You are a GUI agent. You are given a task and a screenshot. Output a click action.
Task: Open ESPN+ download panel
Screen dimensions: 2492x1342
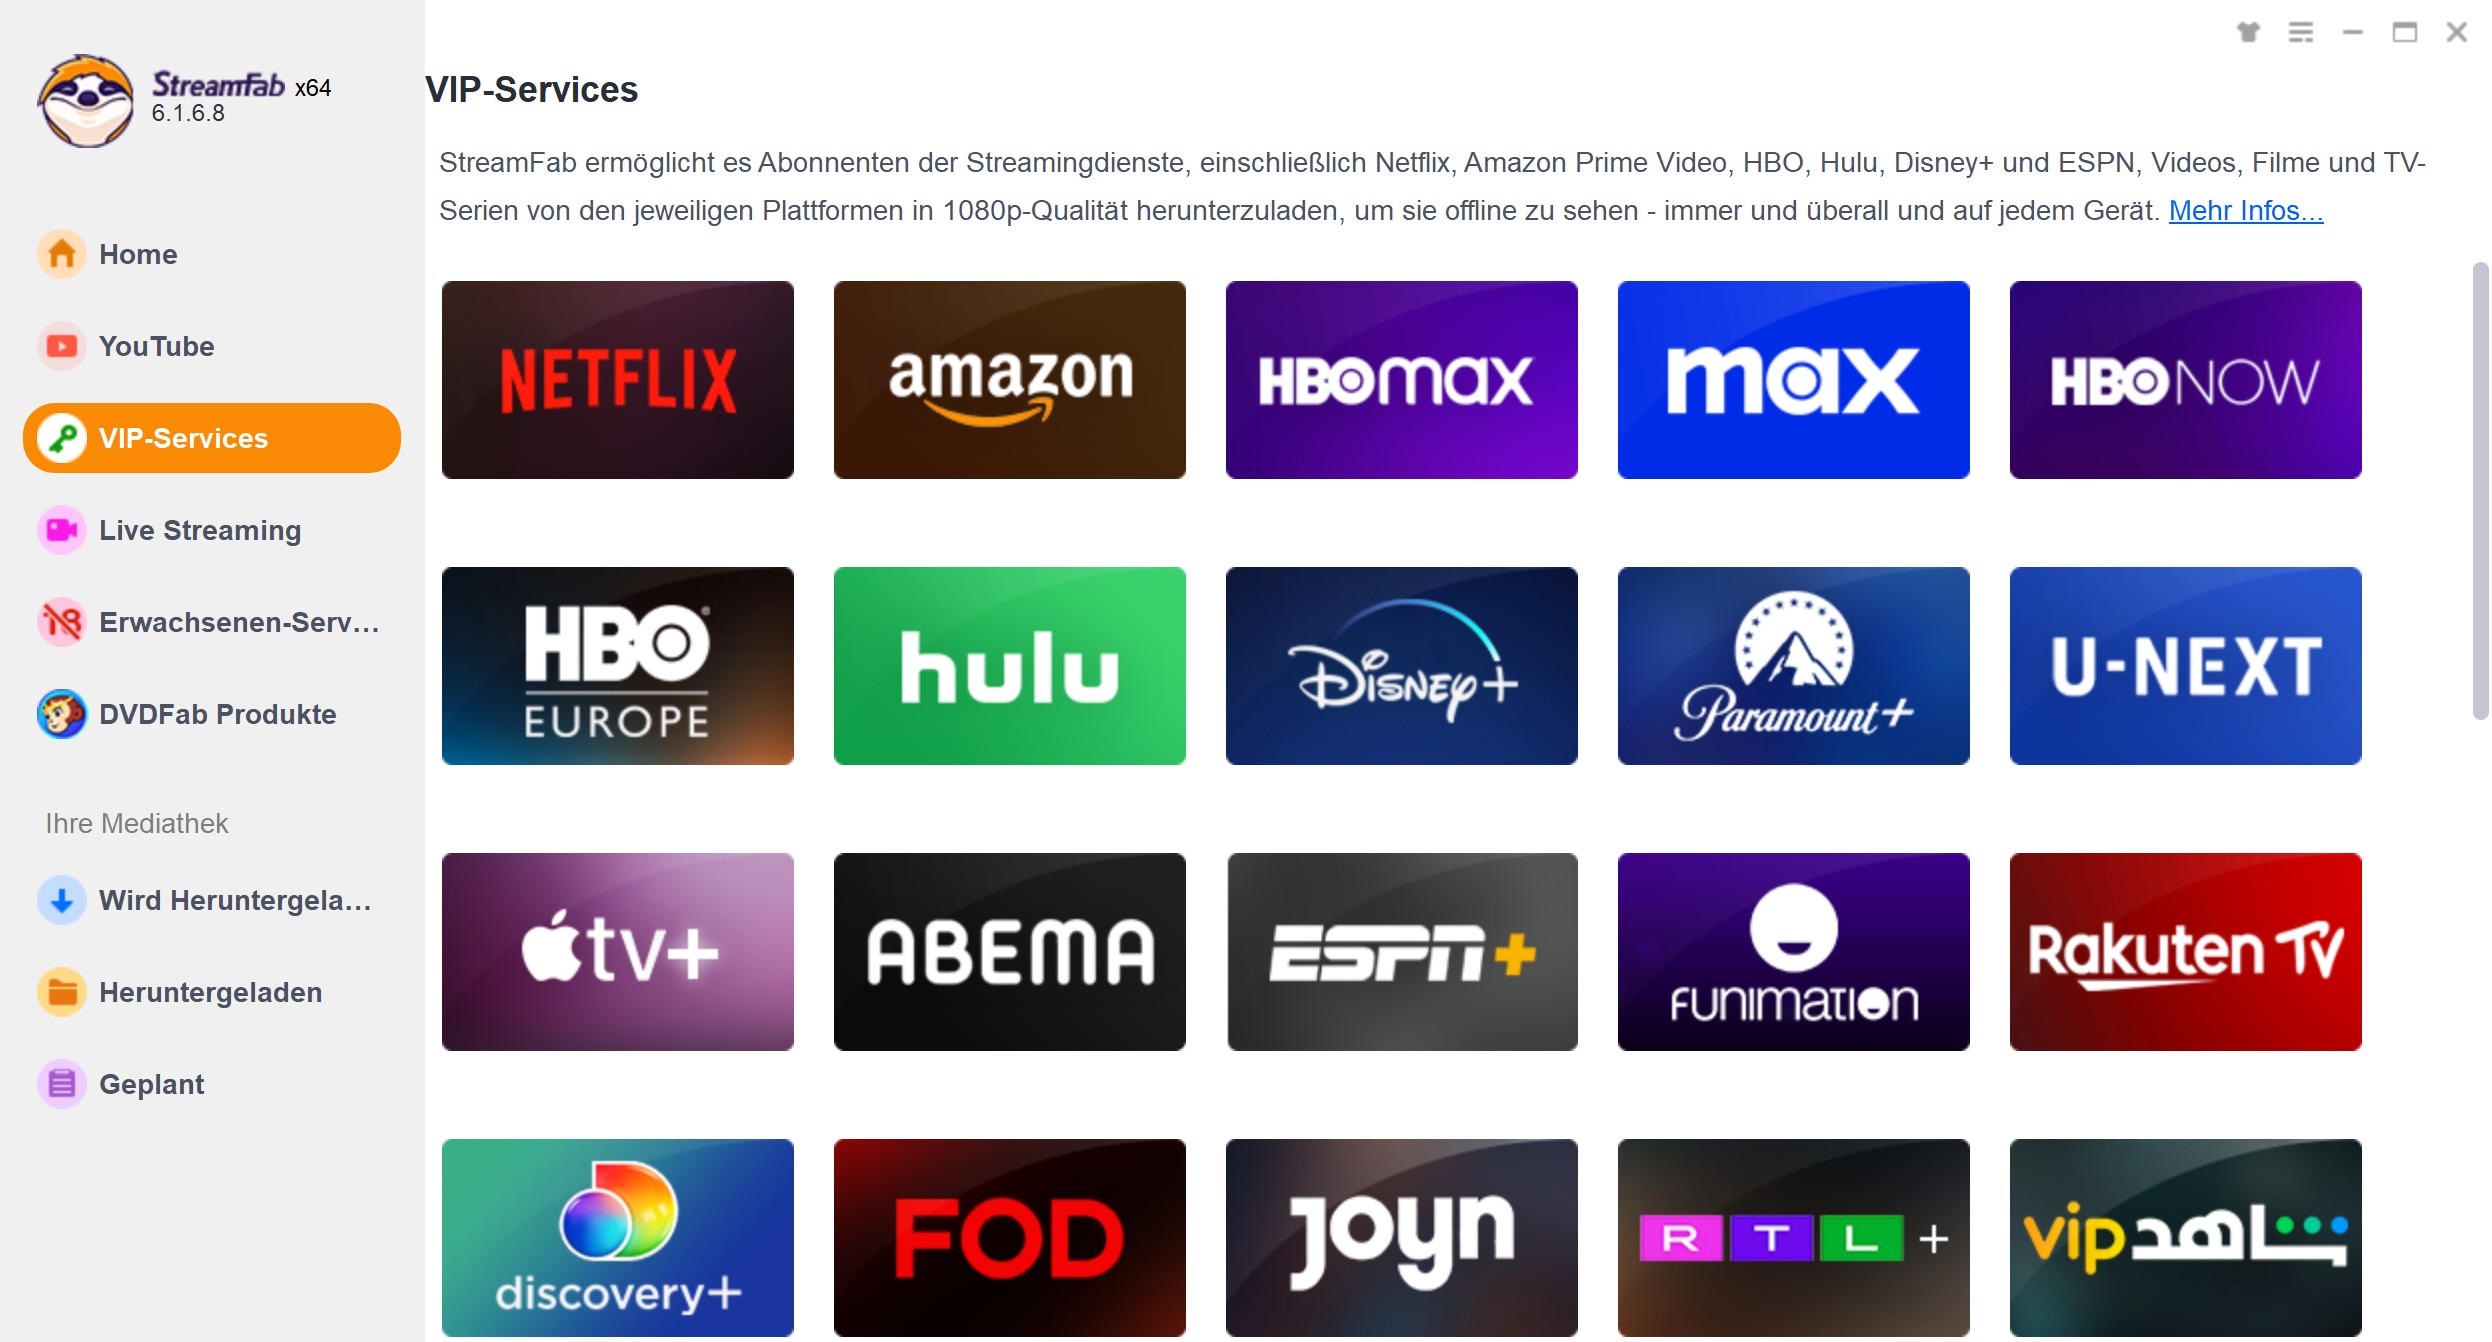1401,950
